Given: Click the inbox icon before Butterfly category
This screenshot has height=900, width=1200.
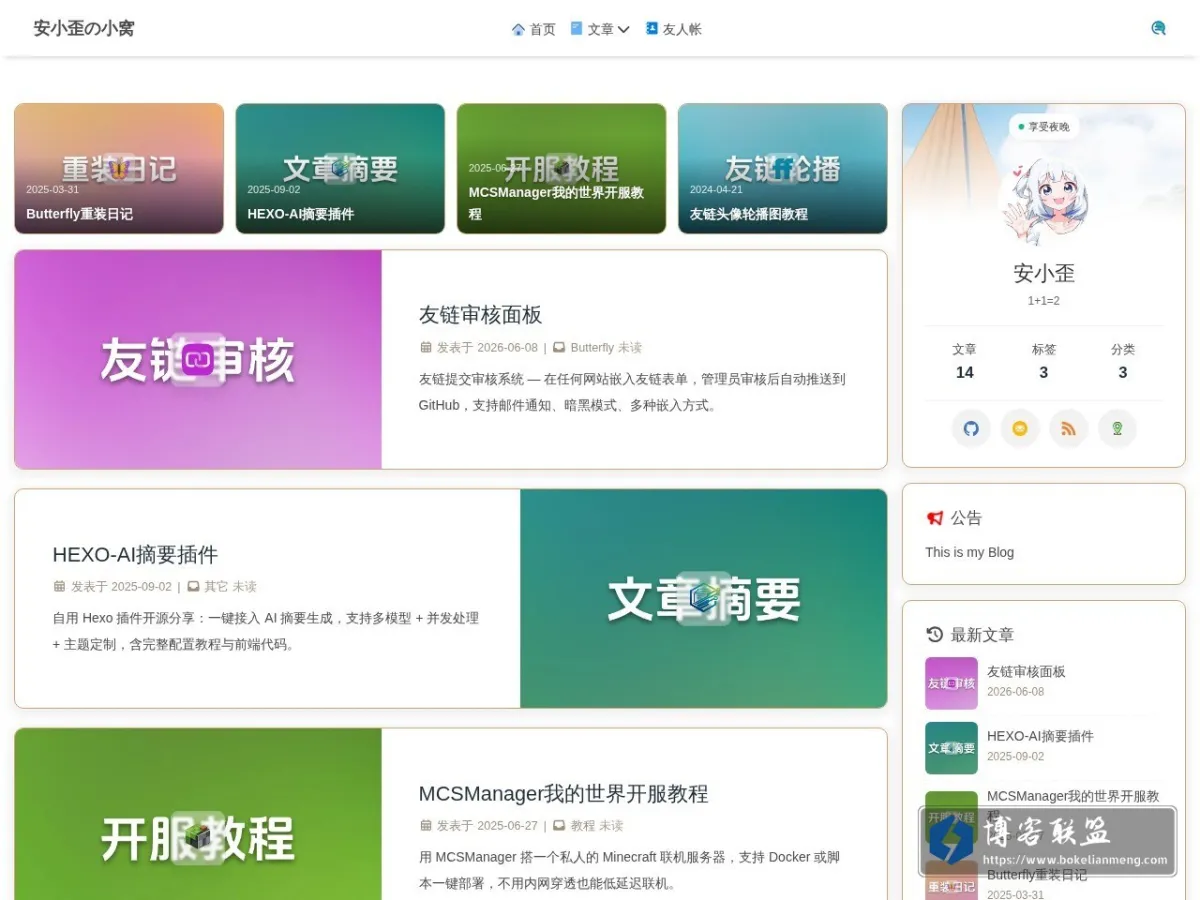Looking at the screenshot, I should point(559,348).
